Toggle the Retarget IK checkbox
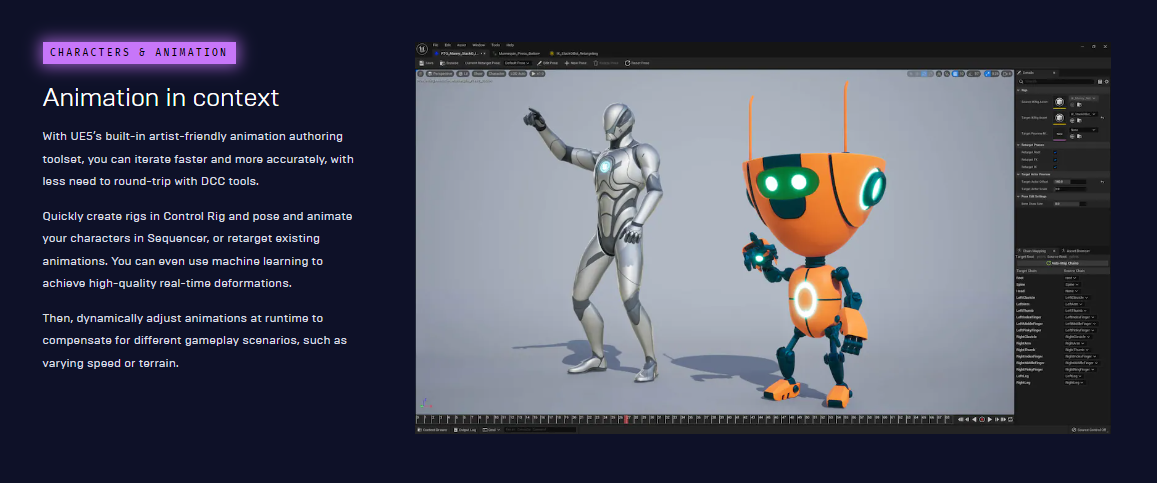Viewport: 1157px width, 483px height. [1054, 166]
